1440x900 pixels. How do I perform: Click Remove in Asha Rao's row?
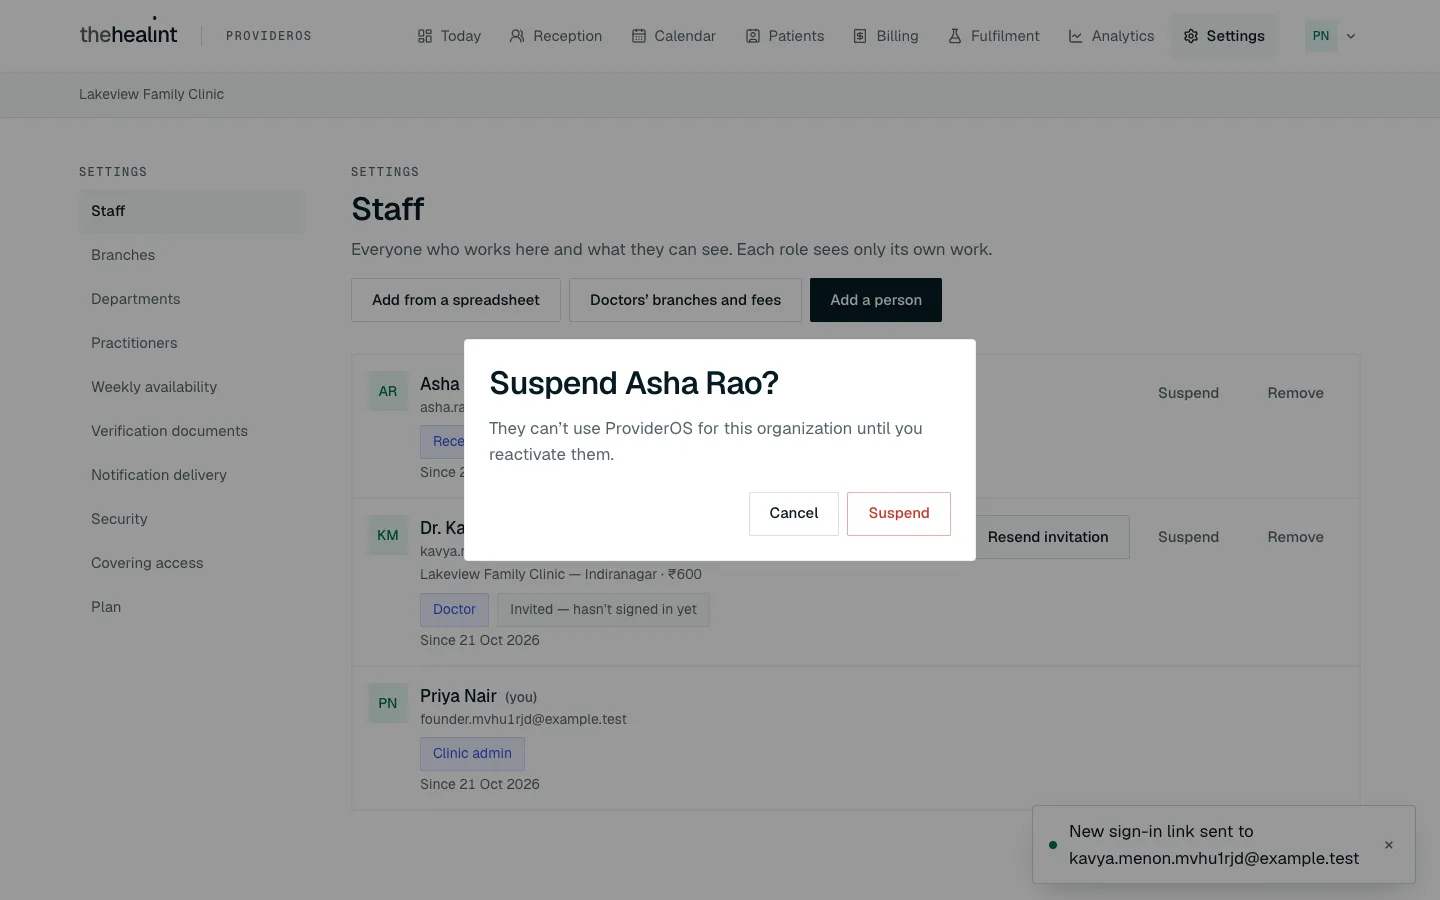tap(1296, 393)
